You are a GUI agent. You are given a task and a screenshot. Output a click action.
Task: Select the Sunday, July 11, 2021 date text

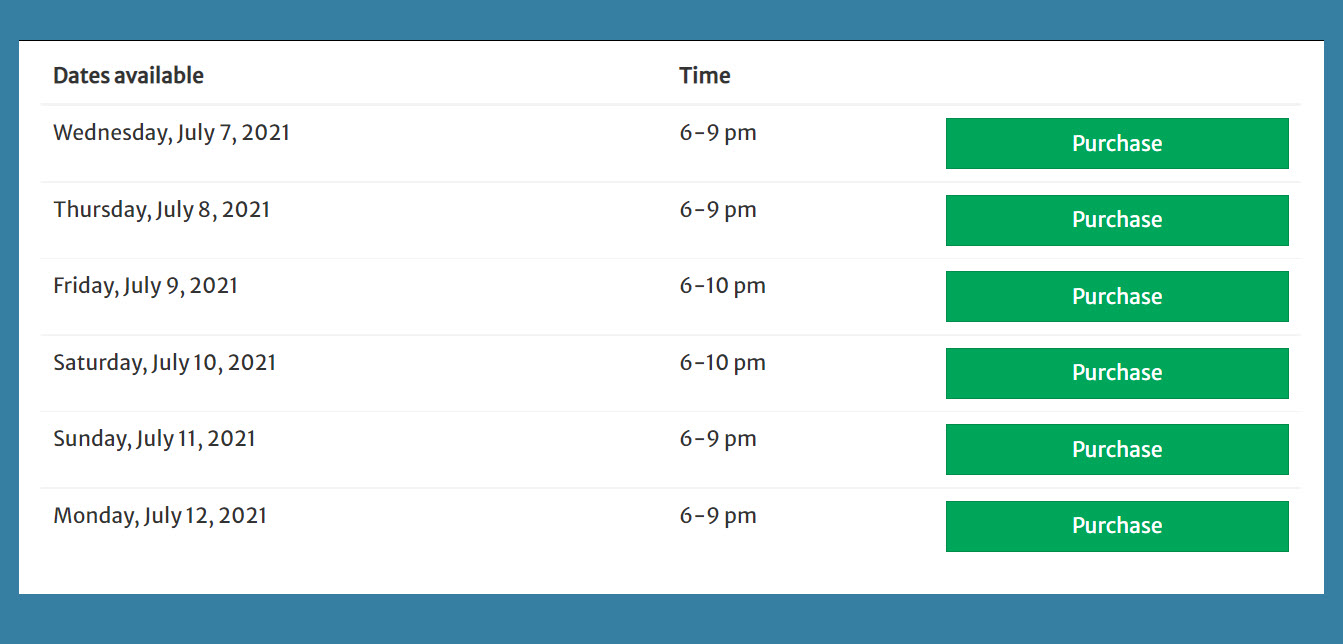point(154,439)
